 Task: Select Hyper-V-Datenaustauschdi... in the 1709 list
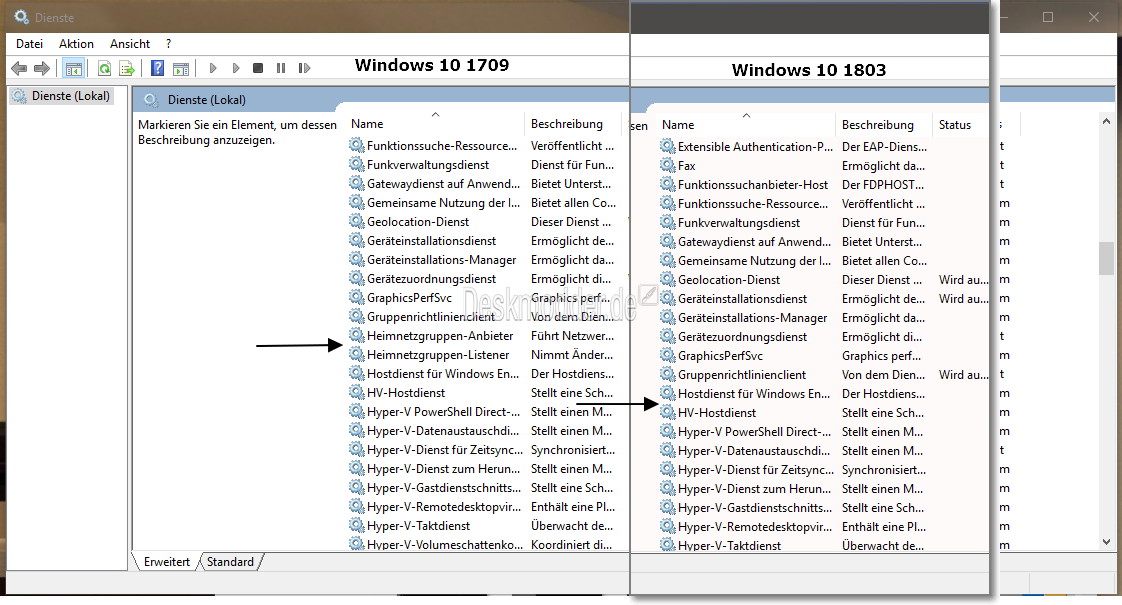tap(443, 430)
